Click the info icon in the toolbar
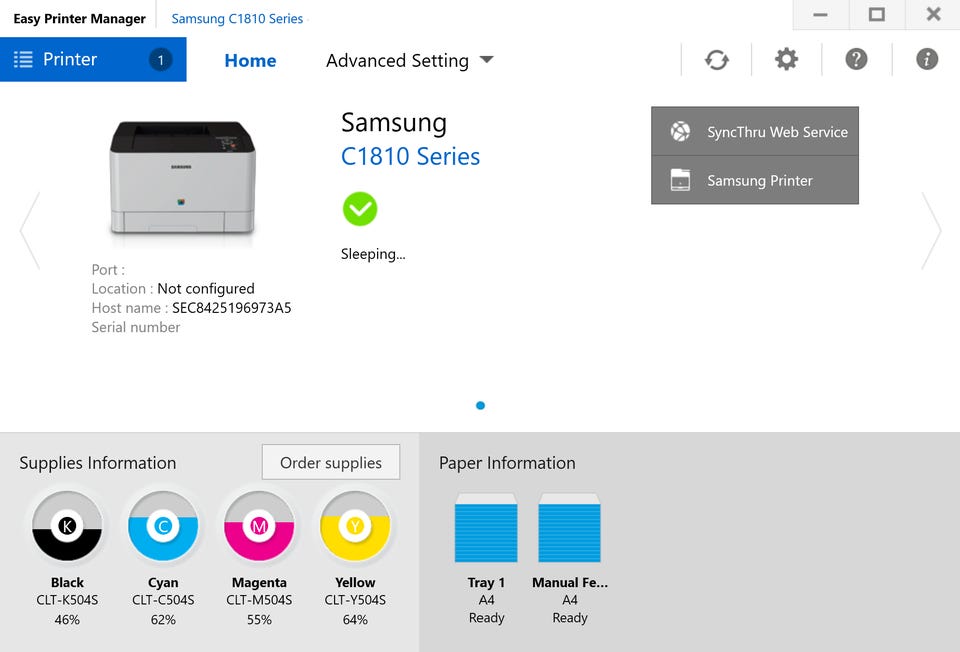This screenshot has width=960, height=652. [927, 60]
